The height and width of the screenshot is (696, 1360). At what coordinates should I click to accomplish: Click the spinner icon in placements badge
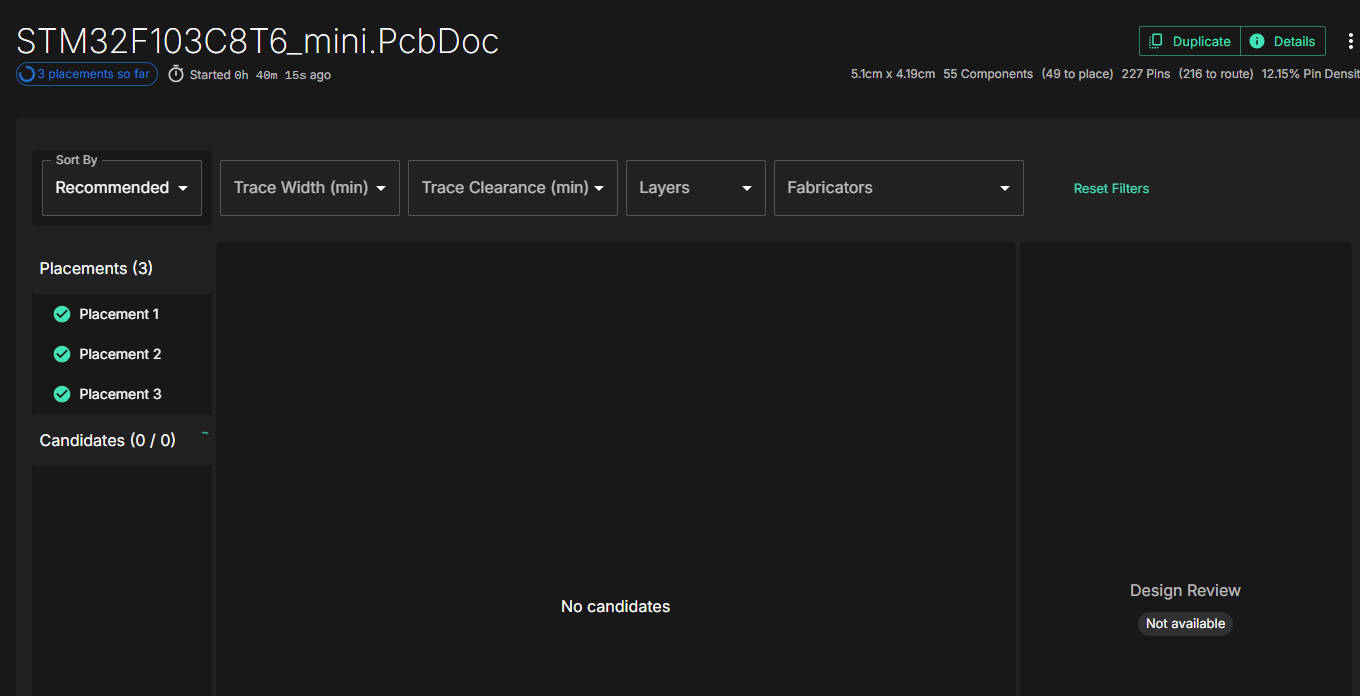click(x=27, y=74)
